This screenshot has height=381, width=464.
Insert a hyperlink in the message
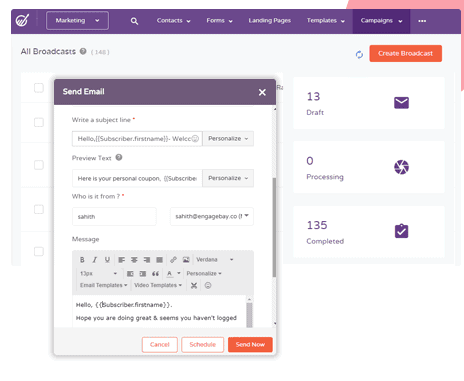(173, 260)
